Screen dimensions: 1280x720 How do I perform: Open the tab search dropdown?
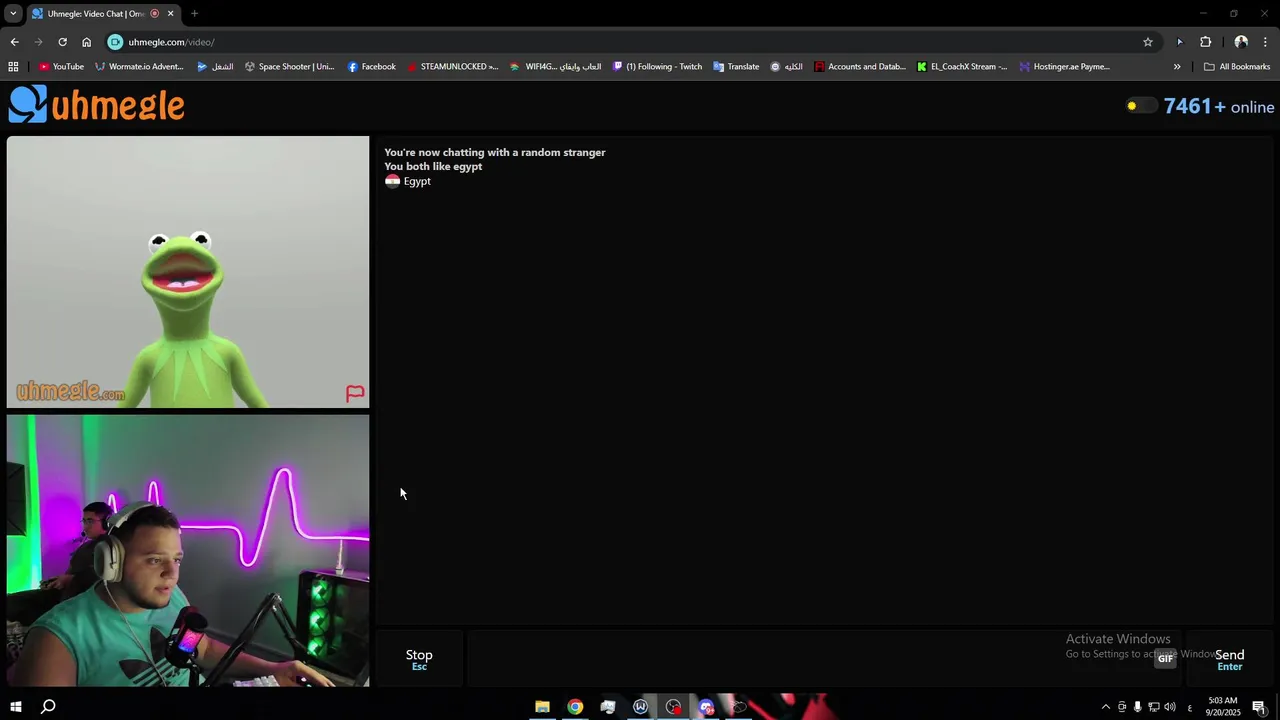click(13, 13)
